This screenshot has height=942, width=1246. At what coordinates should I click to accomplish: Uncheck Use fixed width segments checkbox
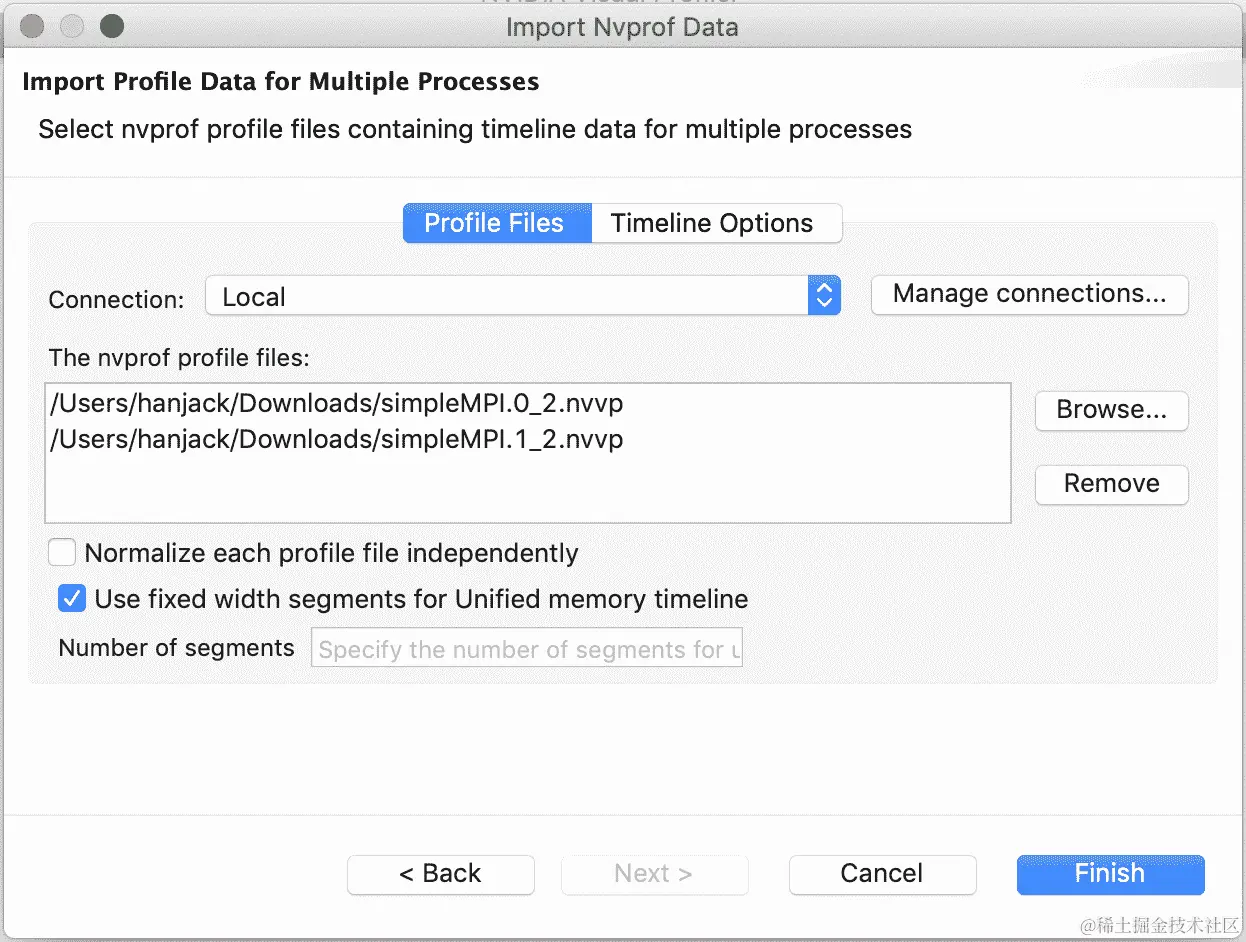(72, 600)
